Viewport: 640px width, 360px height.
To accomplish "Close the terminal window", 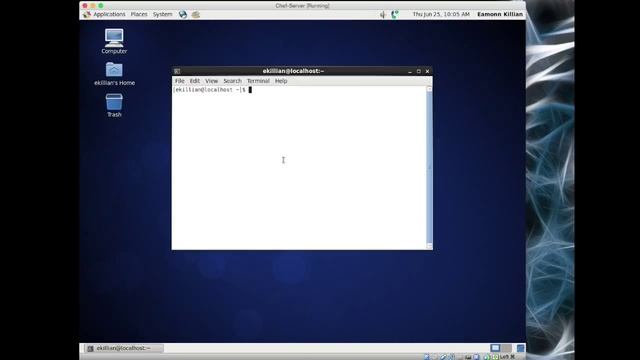I will [x=427, y=71].
